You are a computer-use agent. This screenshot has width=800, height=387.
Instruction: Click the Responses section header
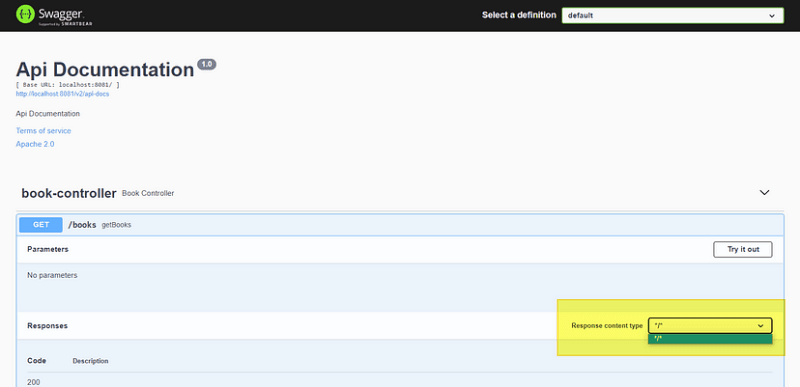47,325
